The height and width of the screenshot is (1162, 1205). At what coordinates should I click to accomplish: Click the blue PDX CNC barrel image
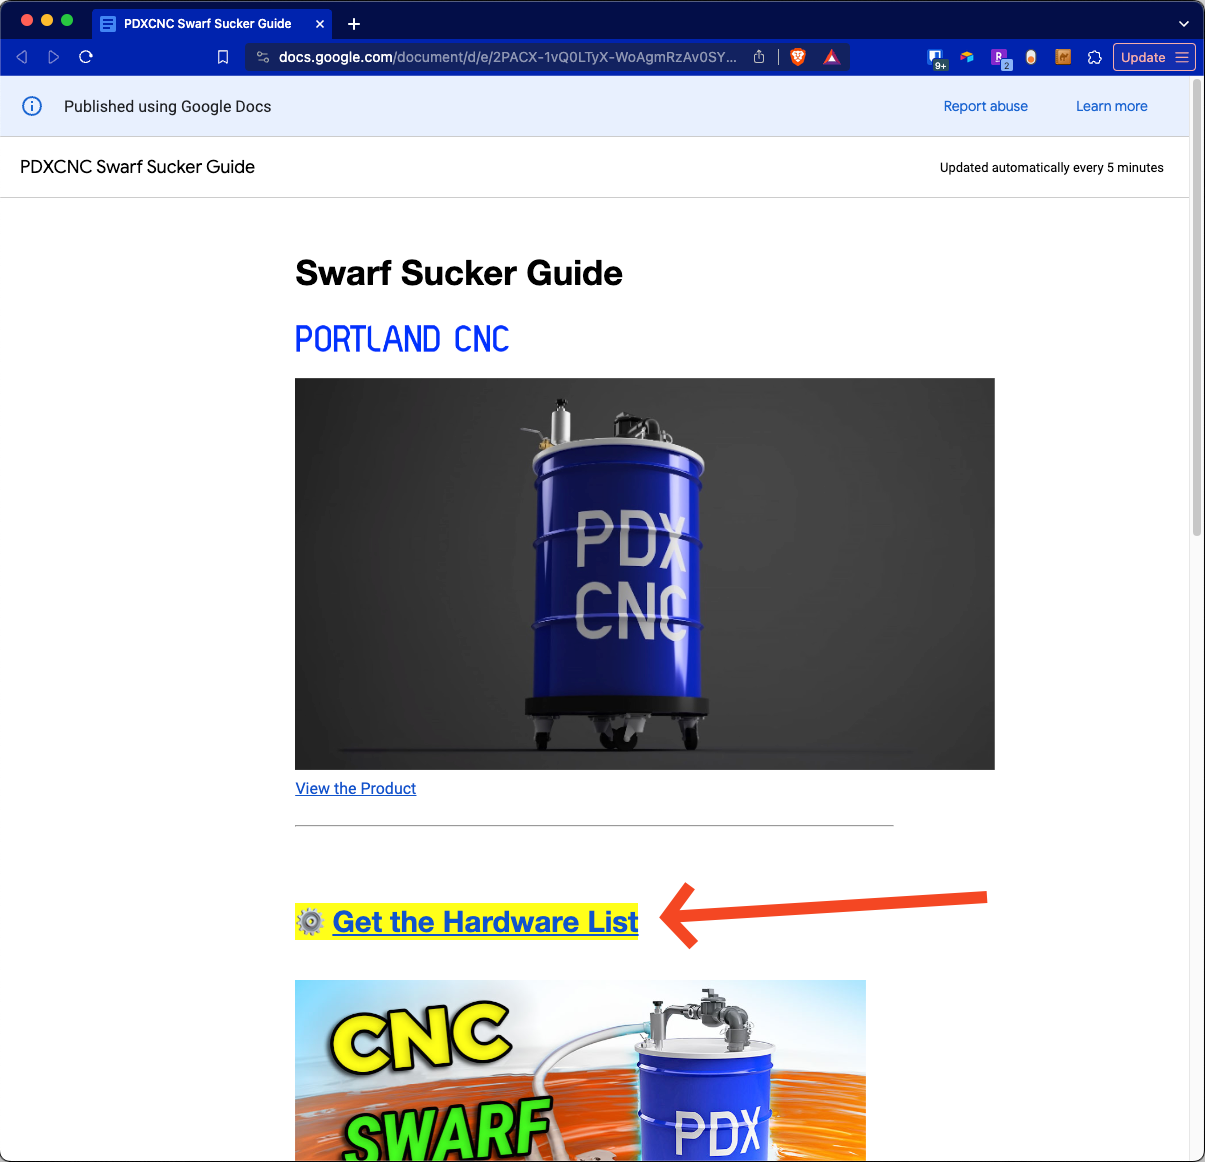click(645, 574)
